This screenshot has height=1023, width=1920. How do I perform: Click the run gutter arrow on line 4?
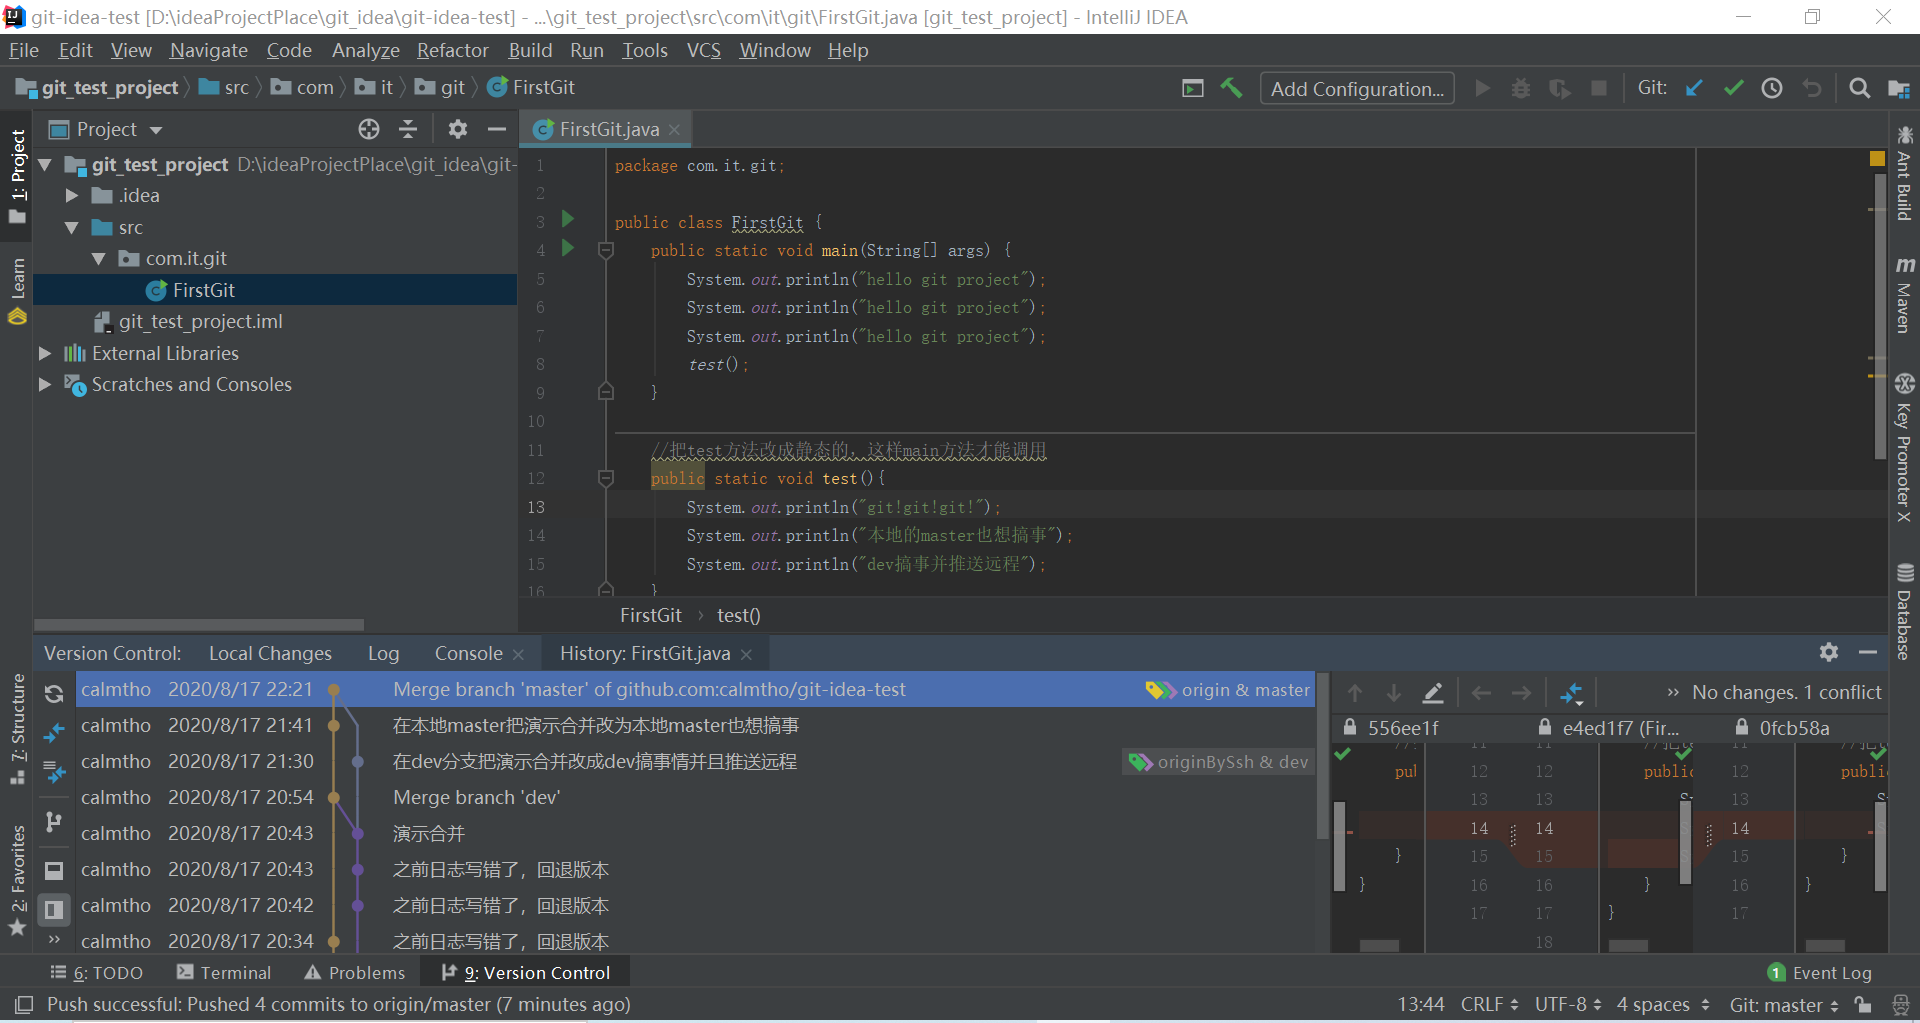pyautogui.click(x=568, y=248)
